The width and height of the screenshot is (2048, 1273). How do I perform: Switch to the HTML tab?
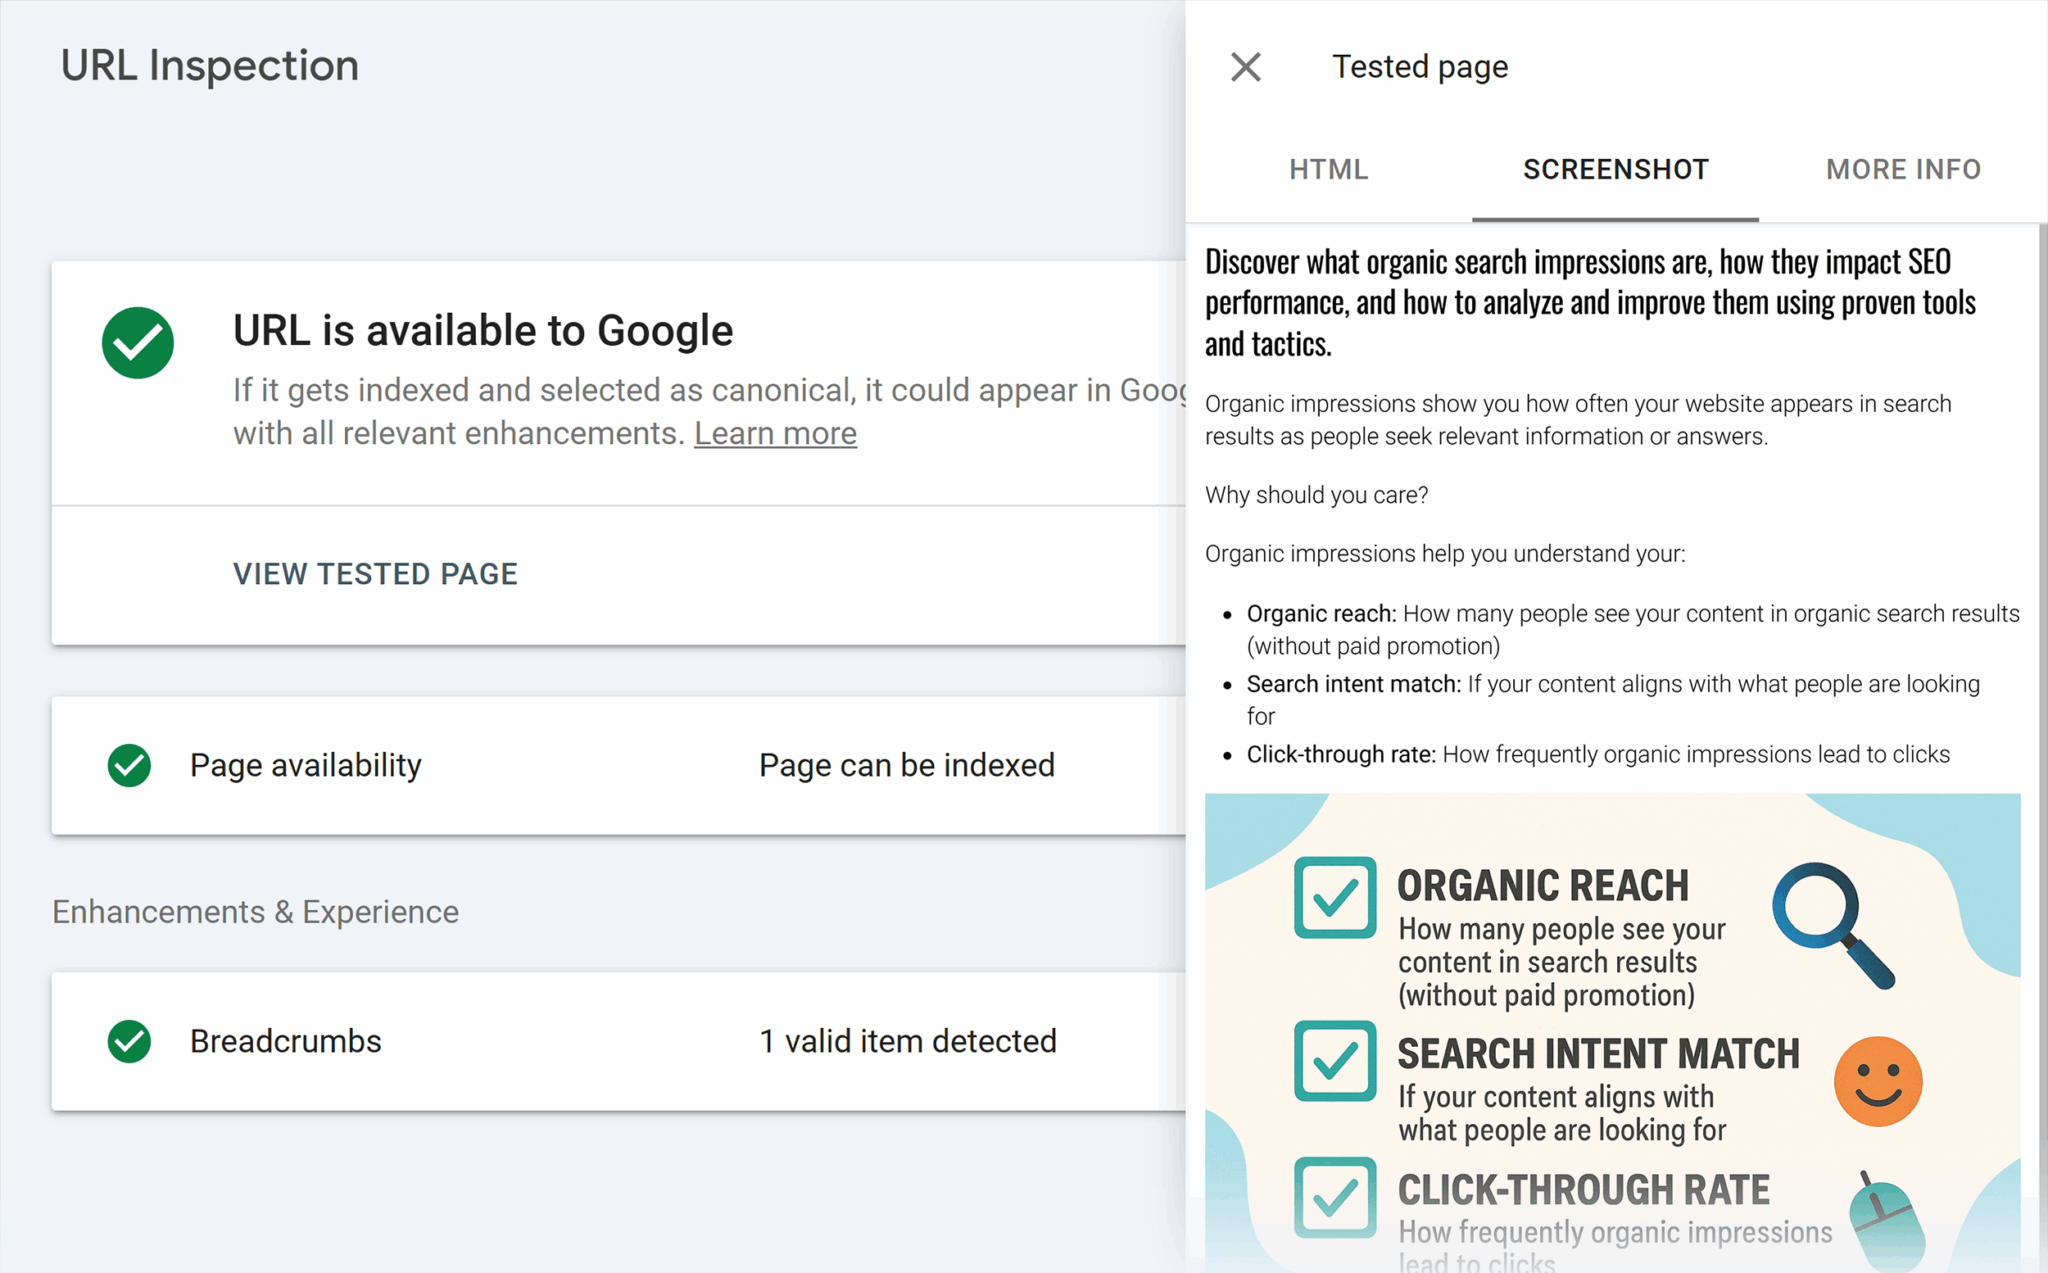[1329, 169]
